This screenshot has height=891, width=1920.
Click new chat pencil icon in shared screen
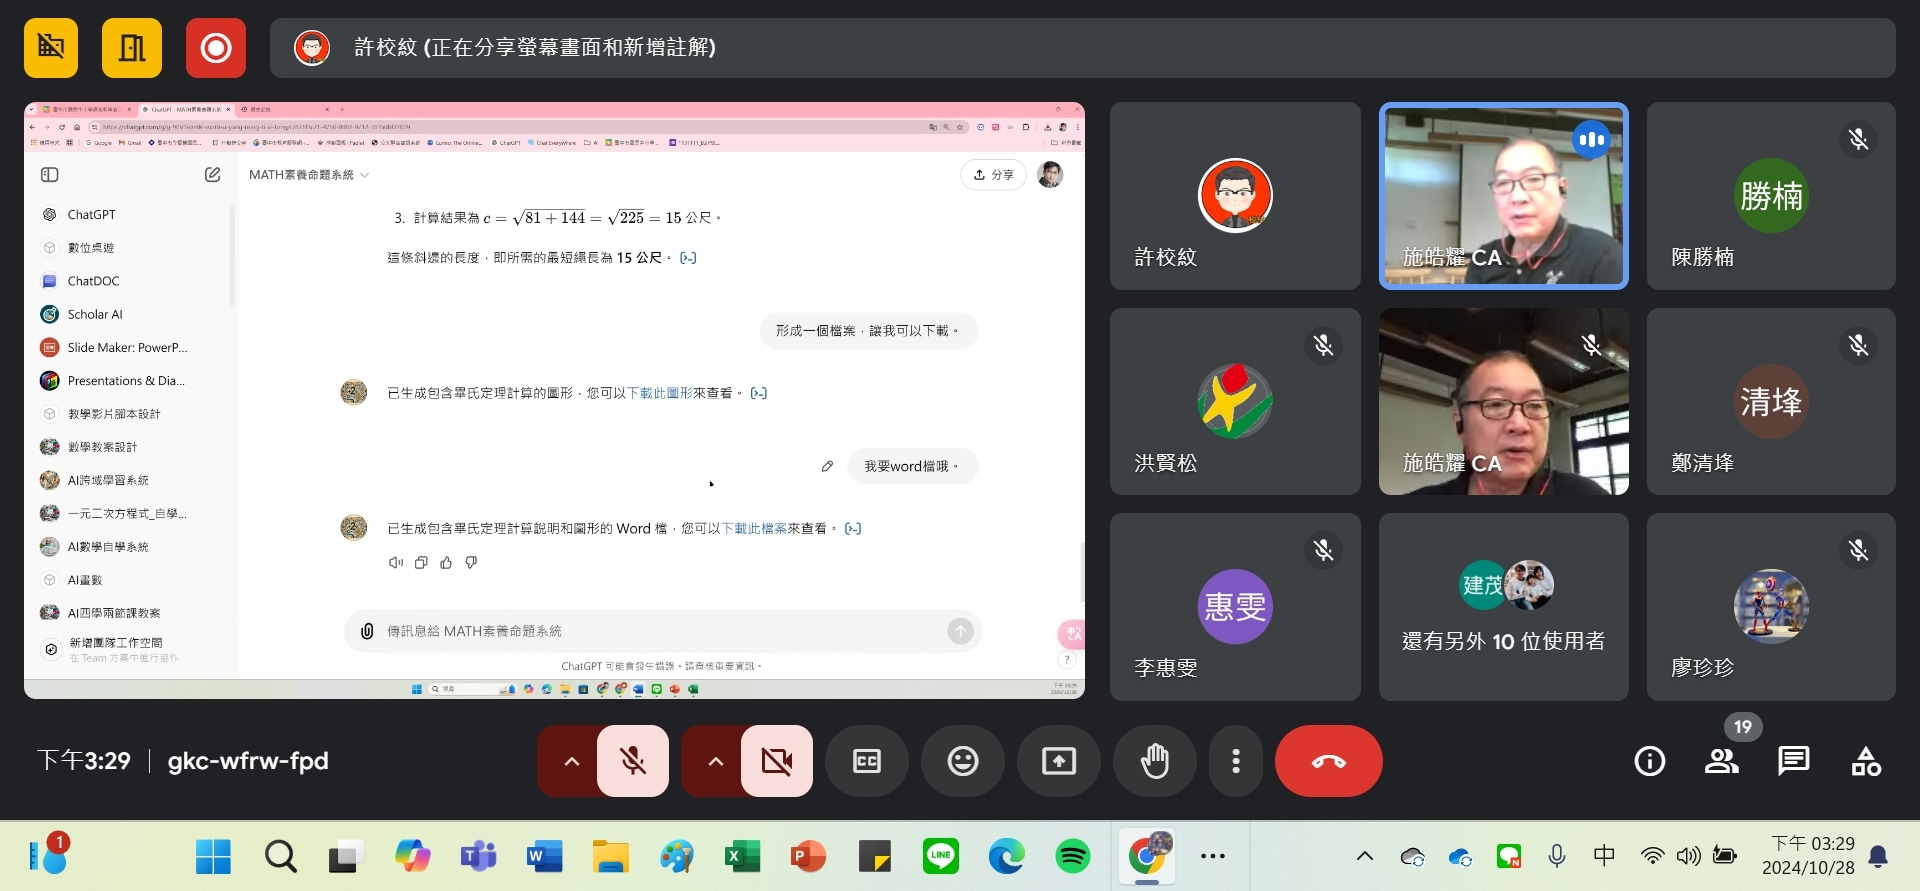tap(212, 175)
